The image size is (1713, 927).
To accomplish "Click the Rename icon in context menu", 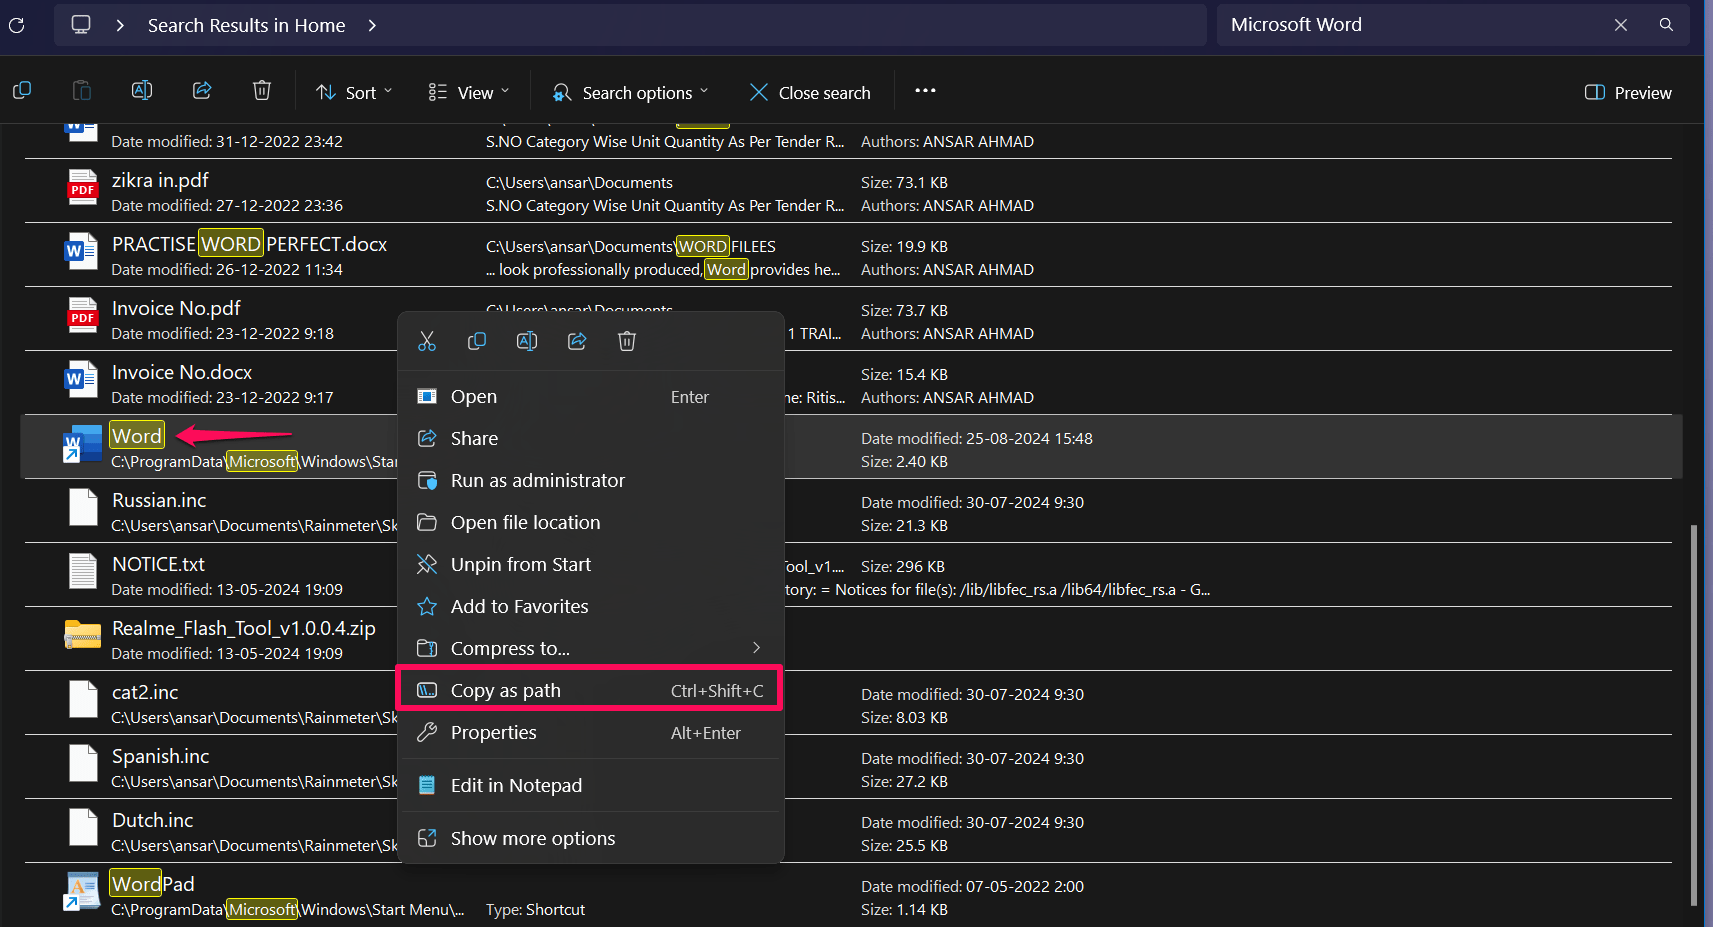I will point(527,341).
